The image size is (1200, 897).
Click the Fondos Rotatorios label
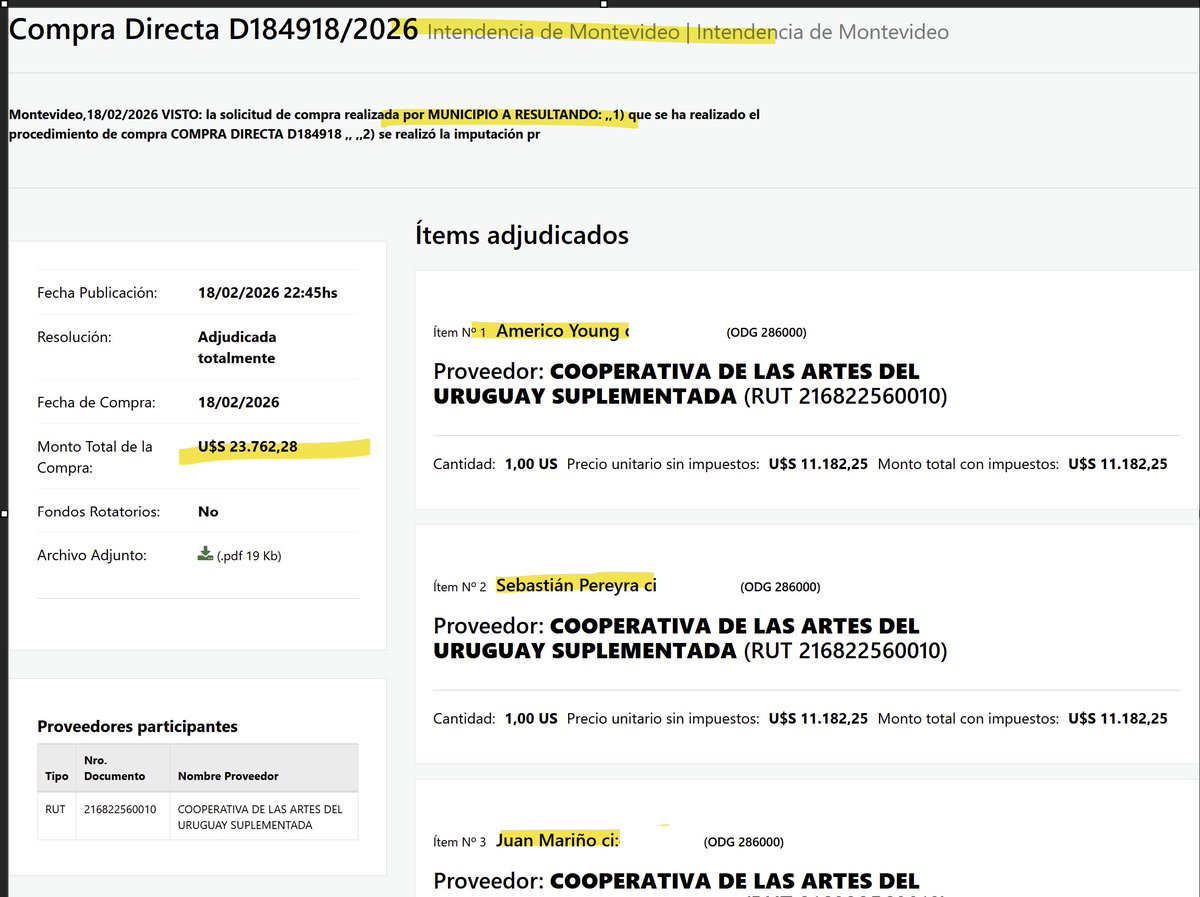click(99, 511)
